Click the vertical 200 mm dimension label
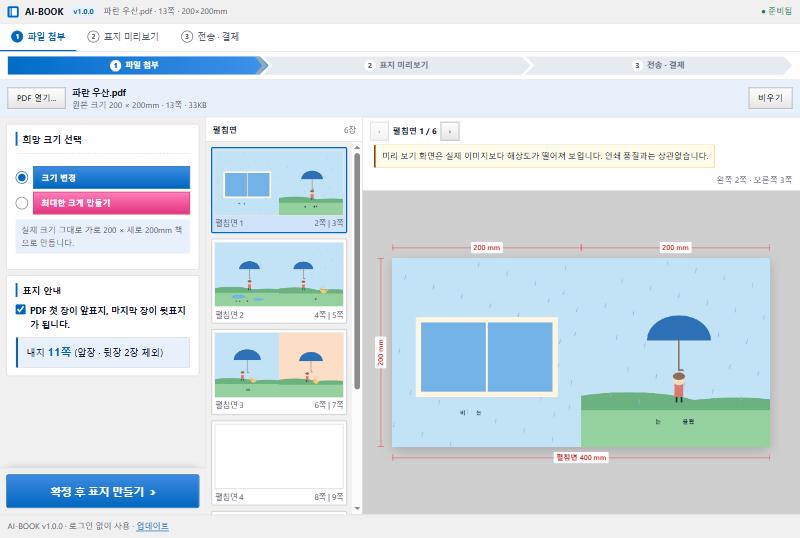The image size is (800, 538). [380, 352]
